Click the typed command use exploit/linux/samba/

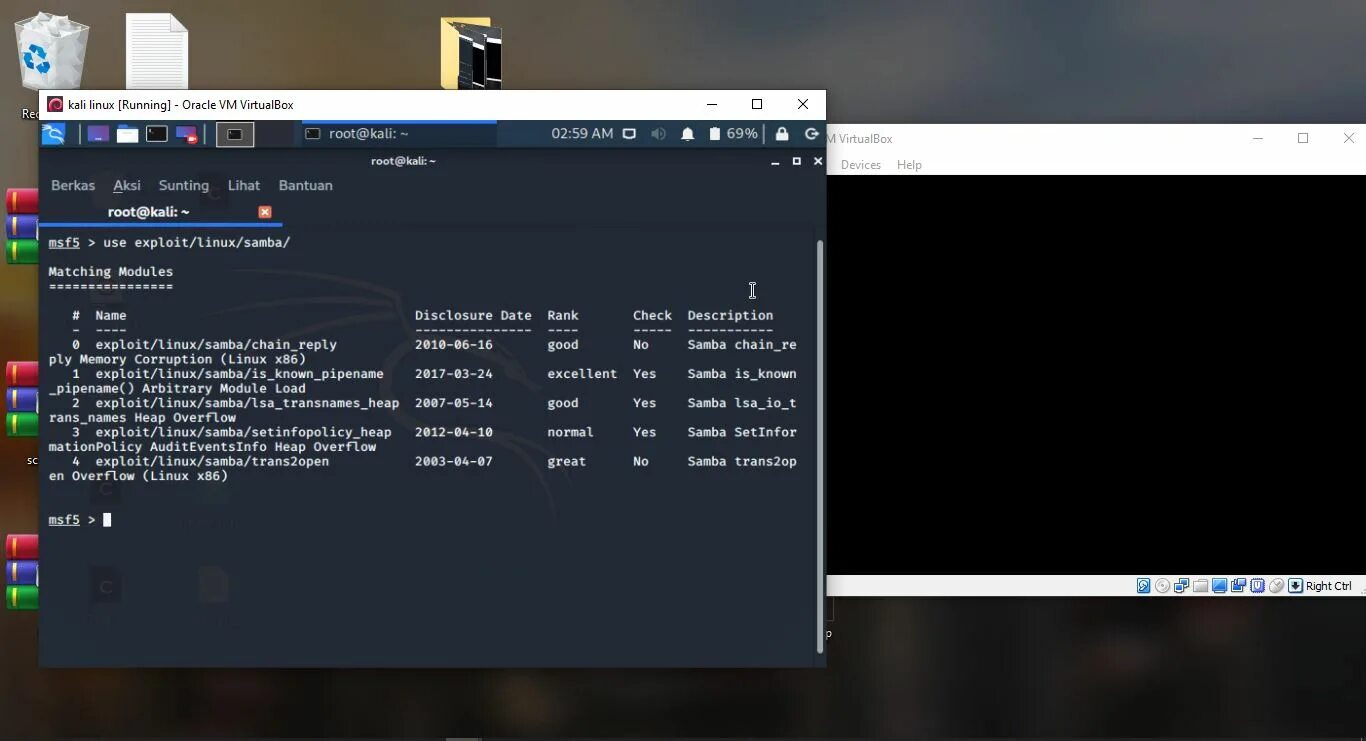196,242
